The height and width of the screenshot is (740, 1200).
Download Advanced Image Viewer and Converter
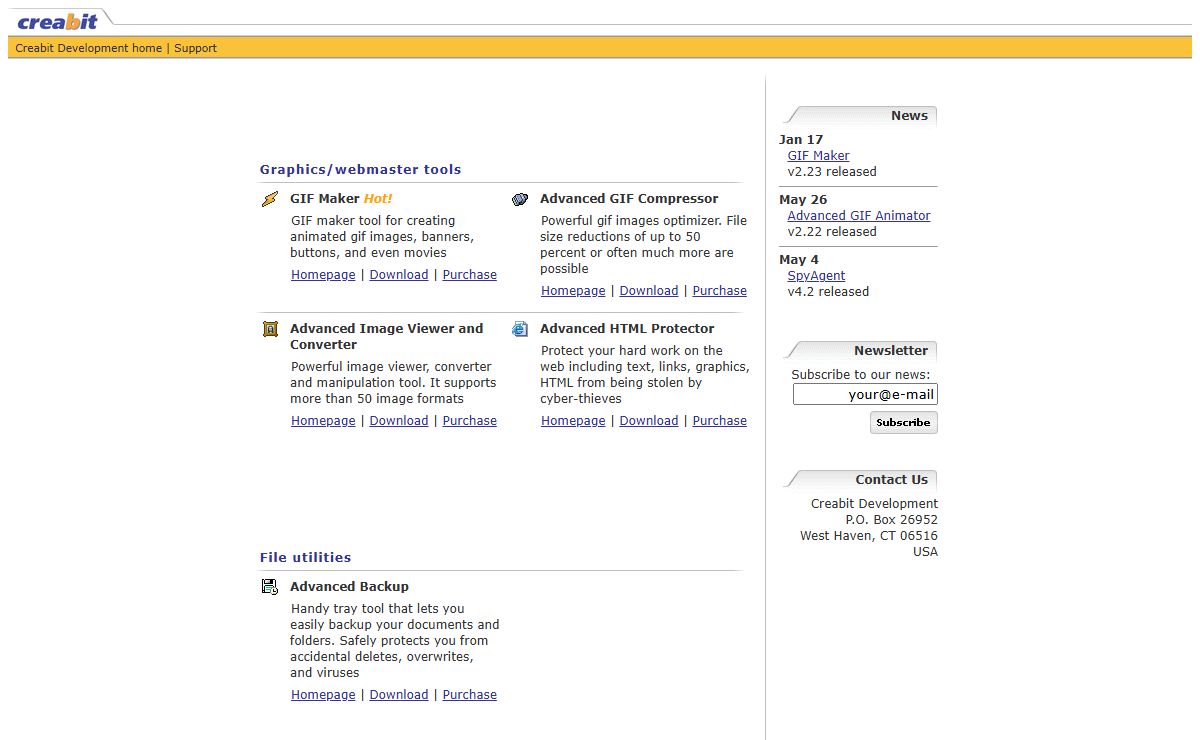click(399, 421)
